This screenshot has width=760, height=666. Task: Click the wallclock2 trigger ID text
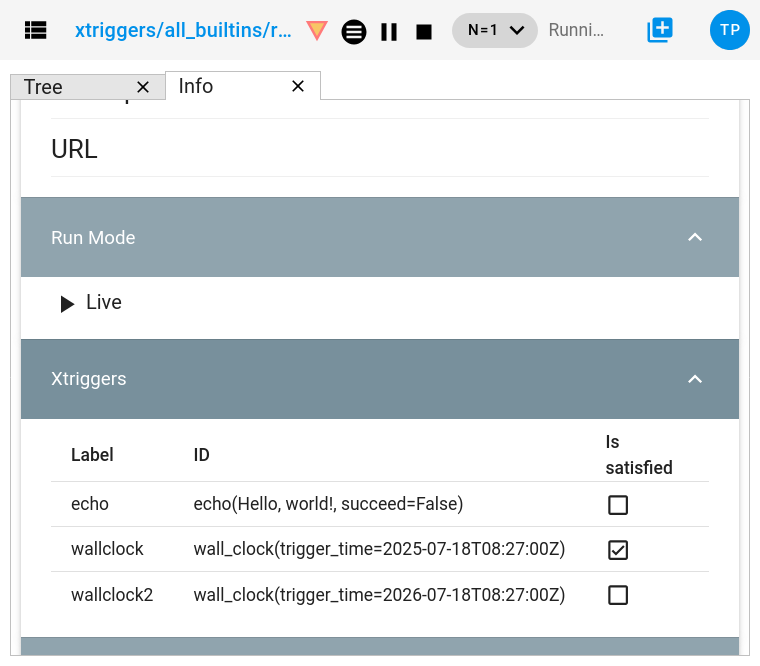(379, 595)
